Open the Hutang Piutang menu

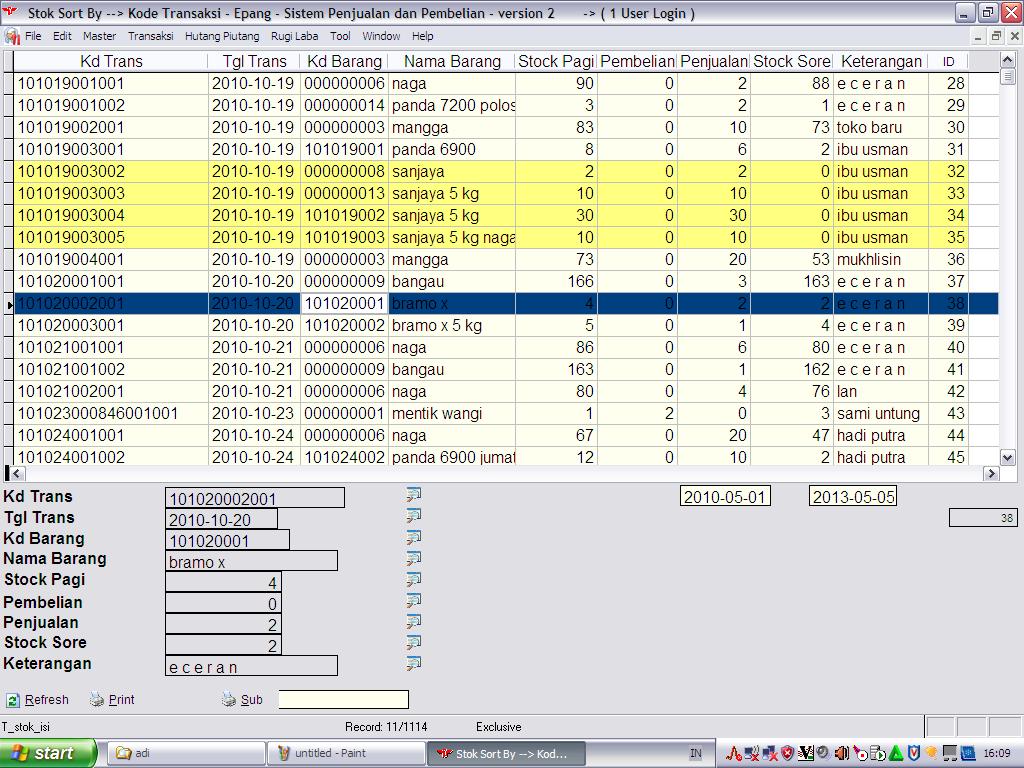coord(221,36)
